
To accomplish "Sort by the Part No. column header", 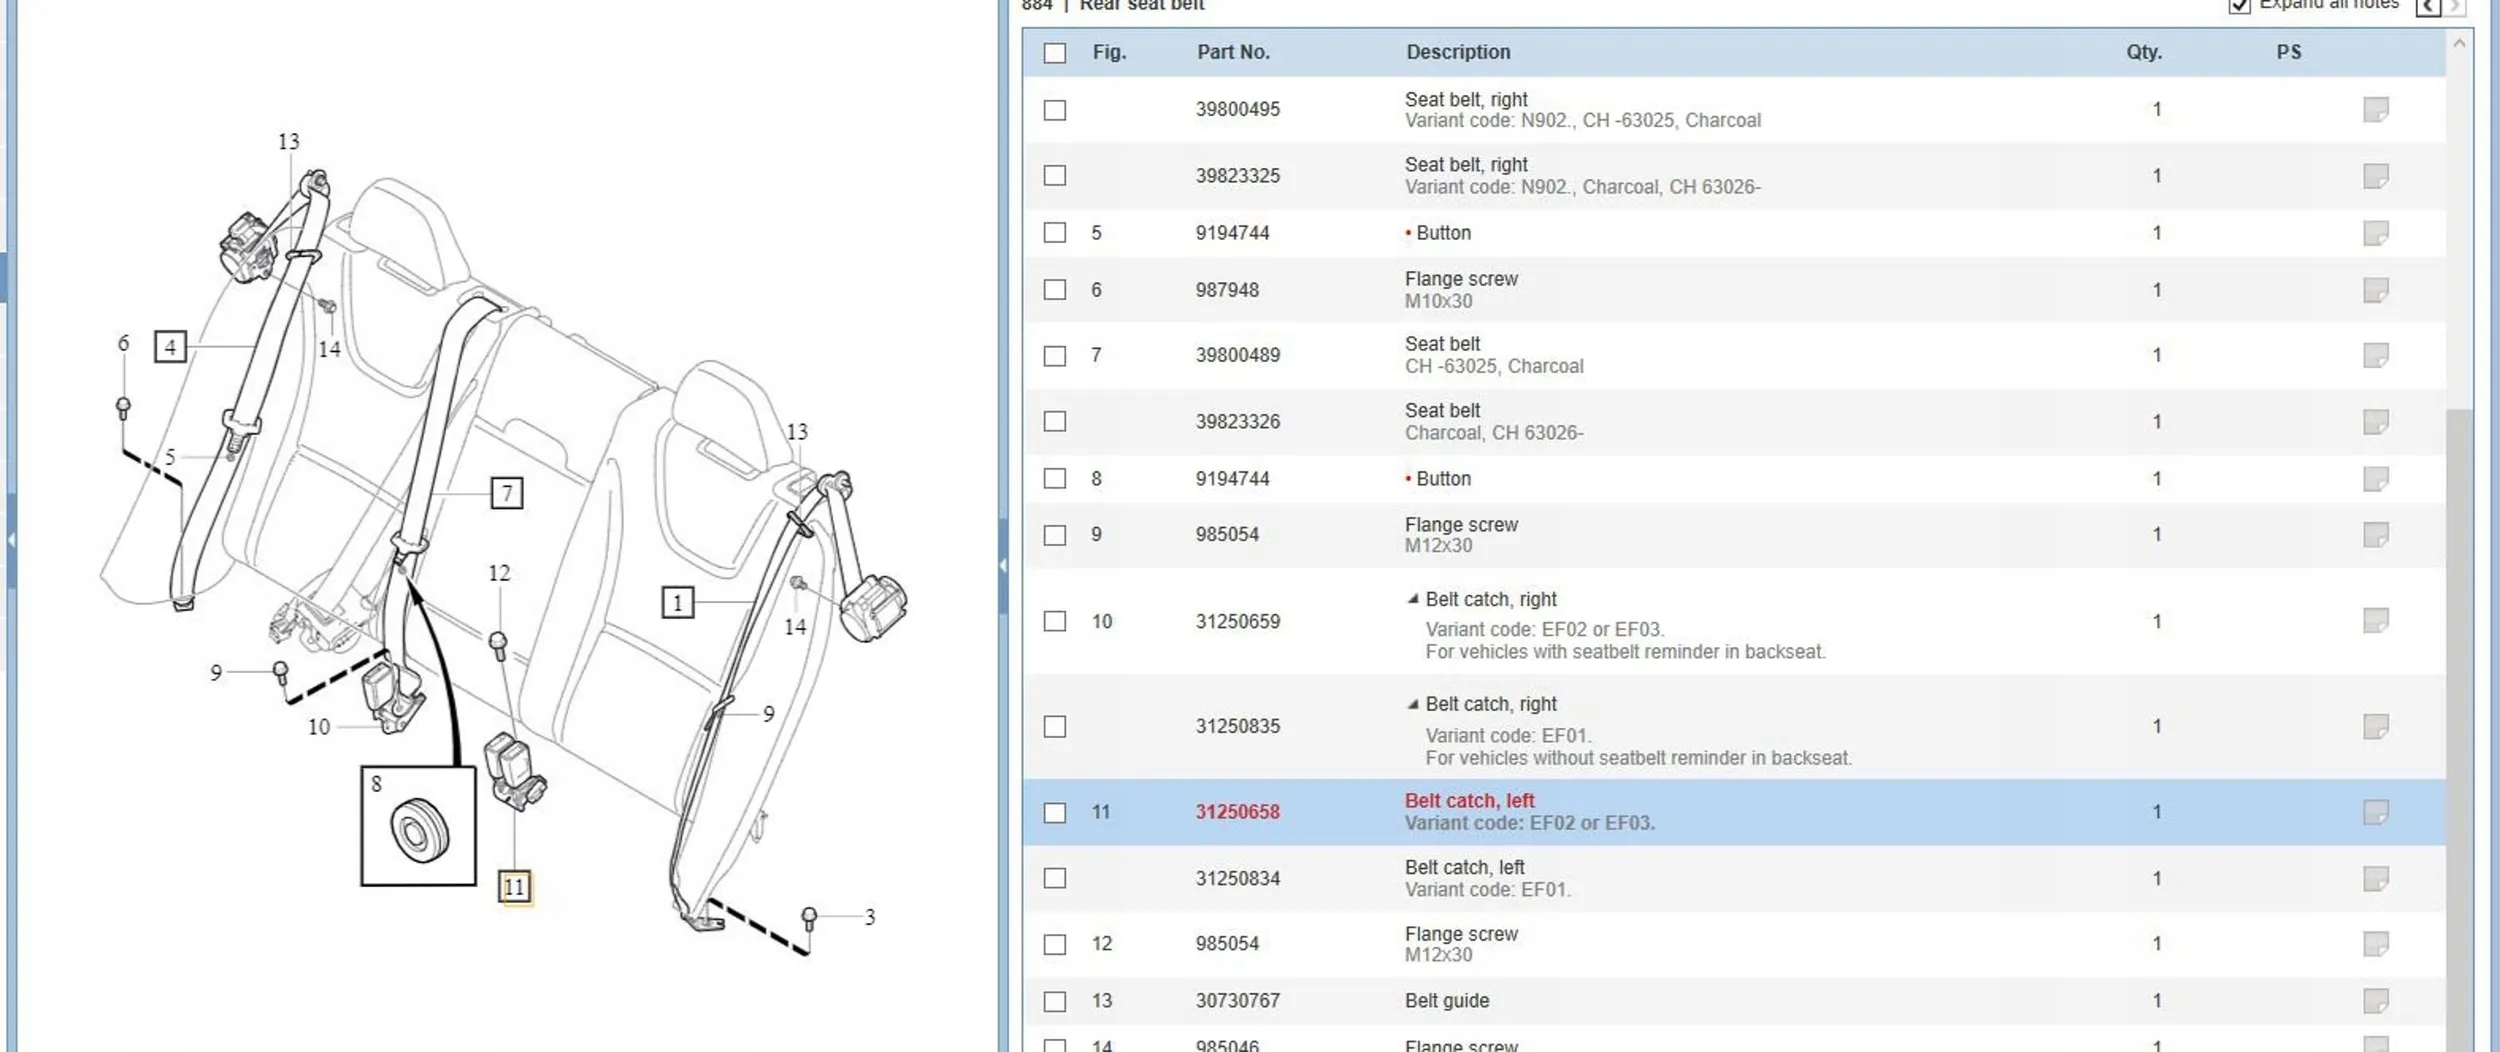I will [x=1233, y=52].
